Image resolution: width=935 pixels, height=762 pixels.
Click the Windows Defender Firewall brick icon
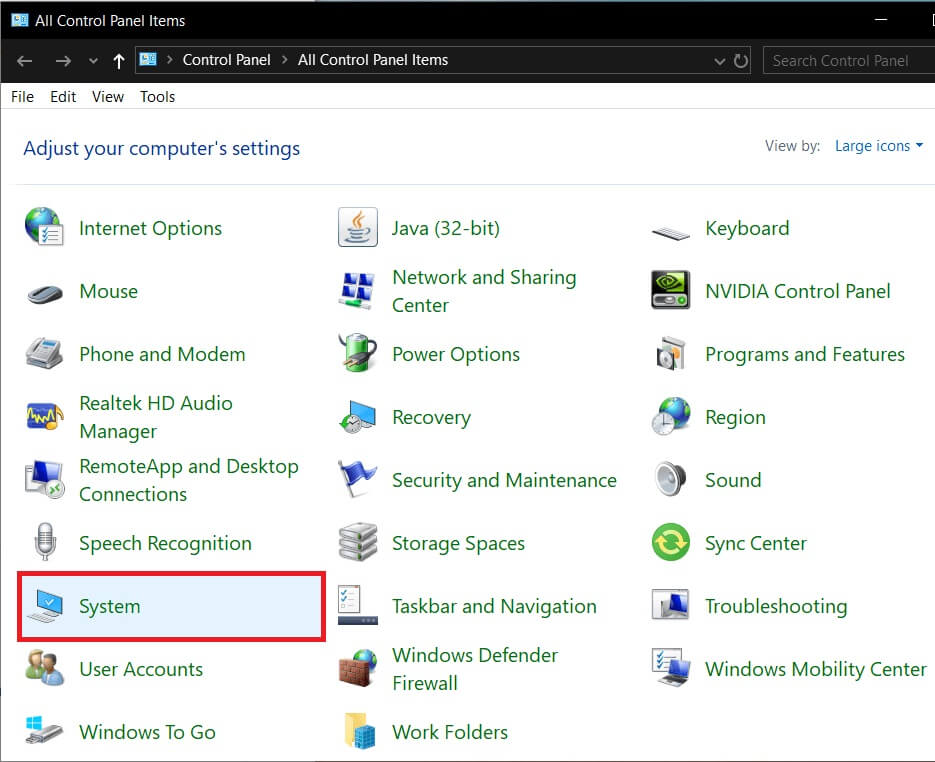357,668
